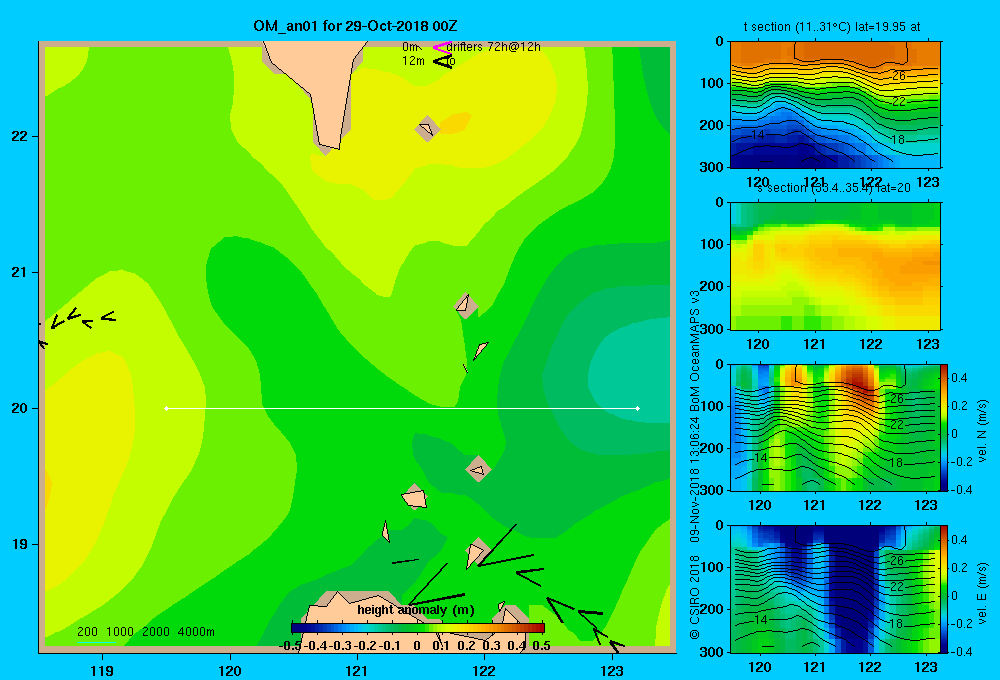The image size is (1000, 680).
Task: Click the main map latitude label 22
Action: (x=20, y=136)
